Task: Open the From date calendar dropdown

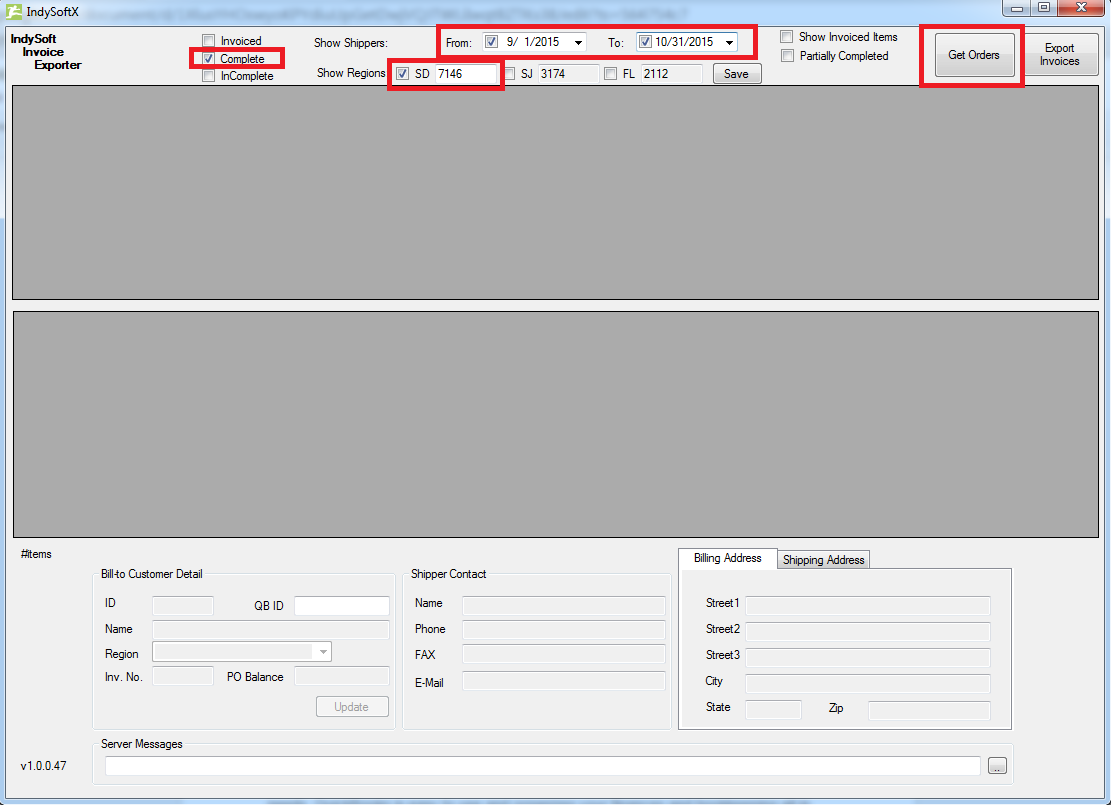Action: (578, 43)
